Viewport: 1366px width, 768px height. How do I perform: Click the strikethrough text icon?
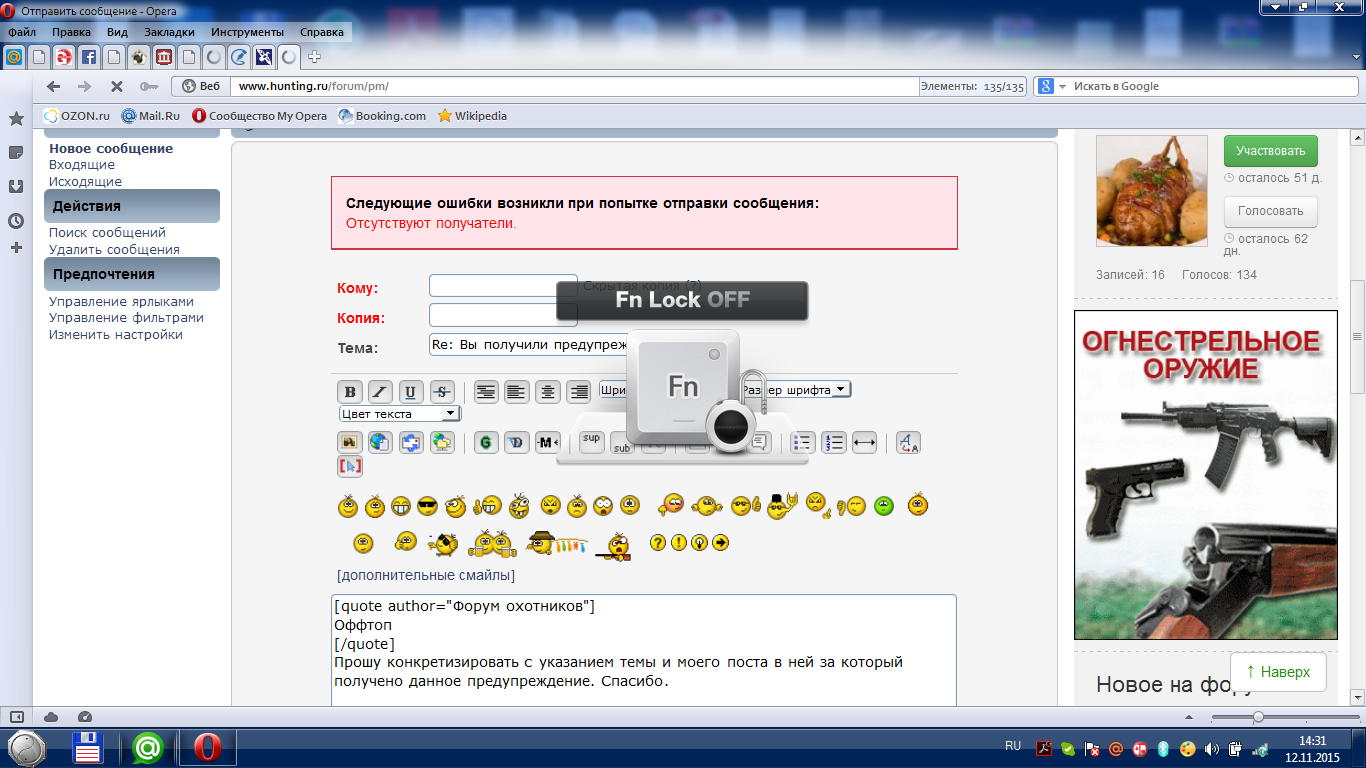[x=442, y=392]
